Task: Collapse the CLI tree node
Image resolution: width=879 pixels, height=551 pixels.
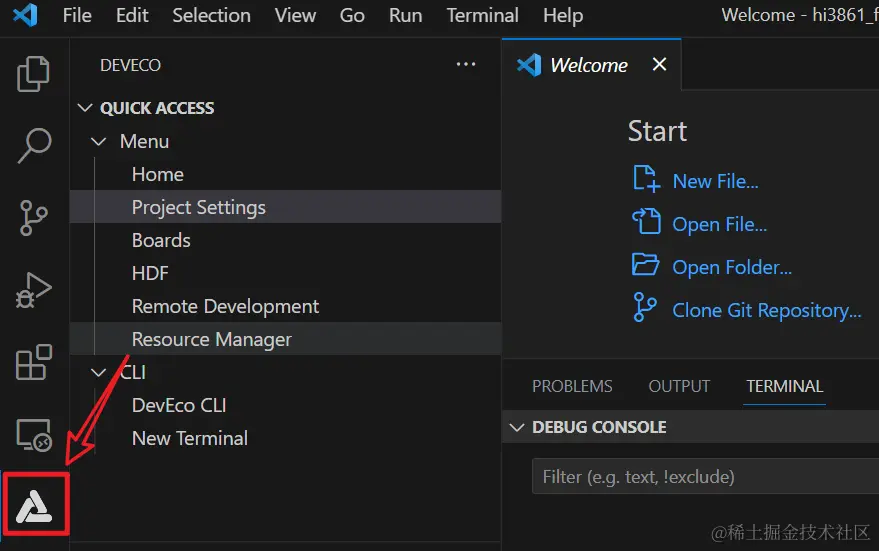Action: point(99,372)
